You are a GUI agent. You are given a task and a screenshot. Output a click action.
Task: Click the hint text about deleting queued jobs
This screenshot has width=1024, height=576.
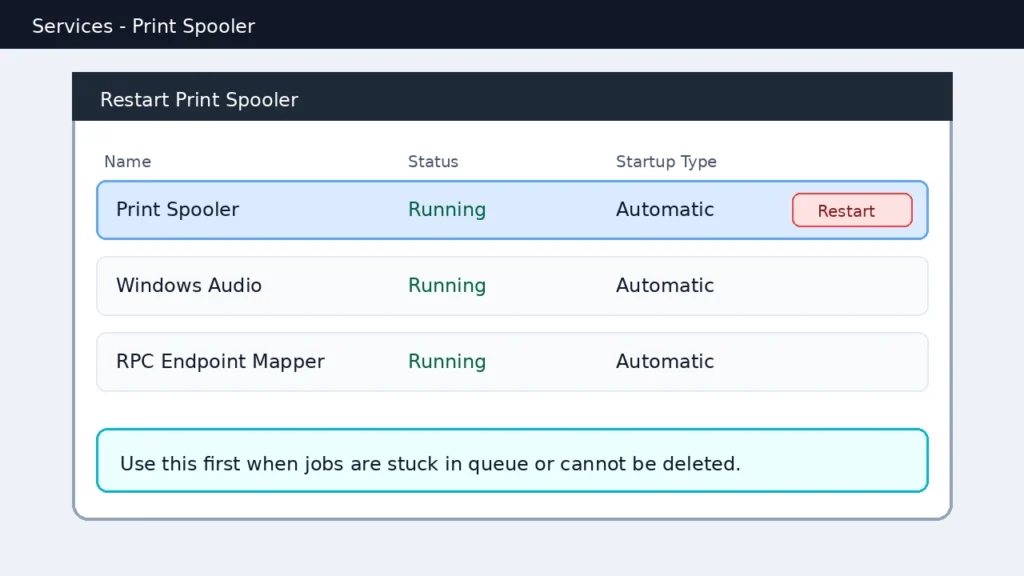[430, 463]
